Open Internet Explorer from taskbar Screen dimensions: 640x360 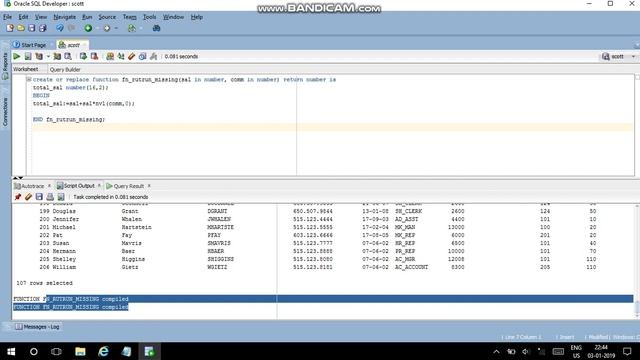click(x=104, y=351)
